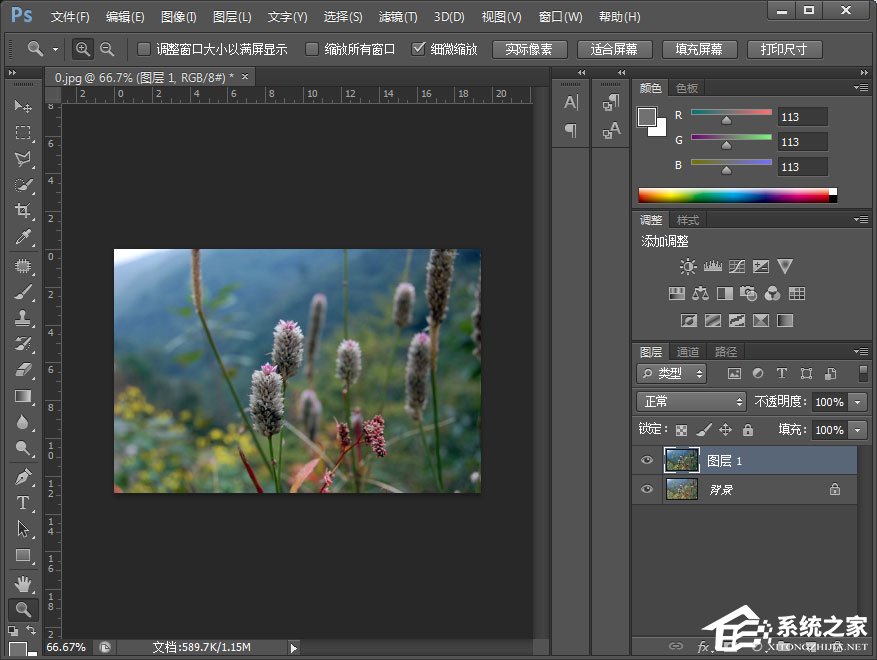Viewport: 877px width, 660px height.
Task: Click the 背景 layer thumbnail
Action: [x=681, y=489]
